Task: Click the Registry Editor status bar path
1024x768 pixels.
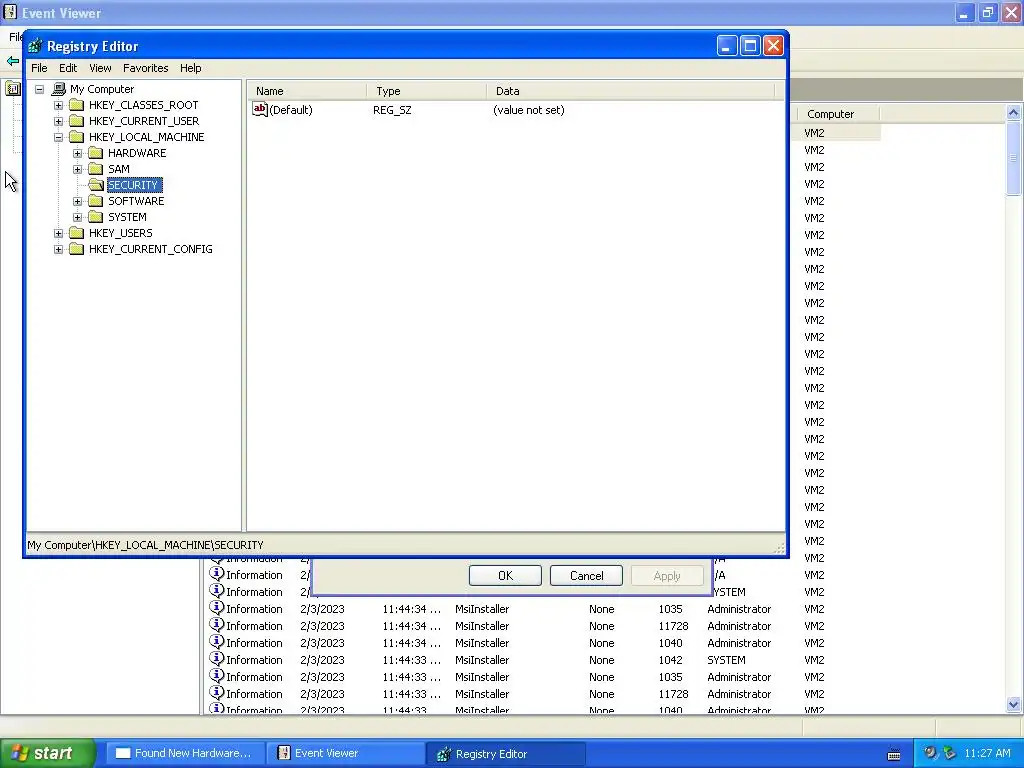Action: pyautogui.click(x=145, y=545)
